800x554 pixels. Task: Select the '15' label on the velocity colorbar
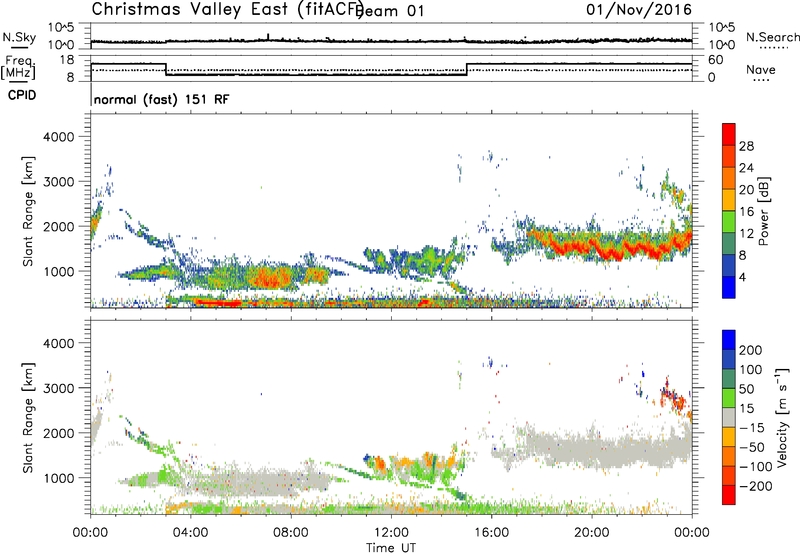tap(746, 409)
